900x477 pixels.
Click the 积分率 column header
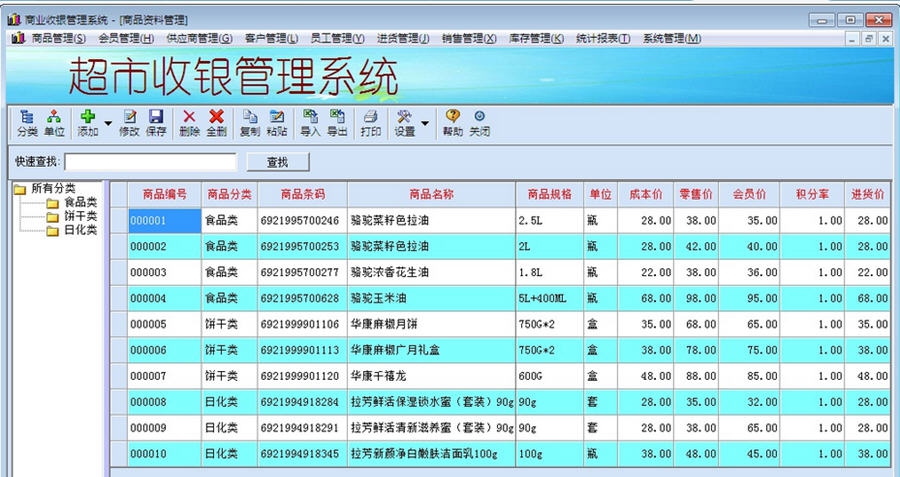pyautogui.click(x=812, y=195)
